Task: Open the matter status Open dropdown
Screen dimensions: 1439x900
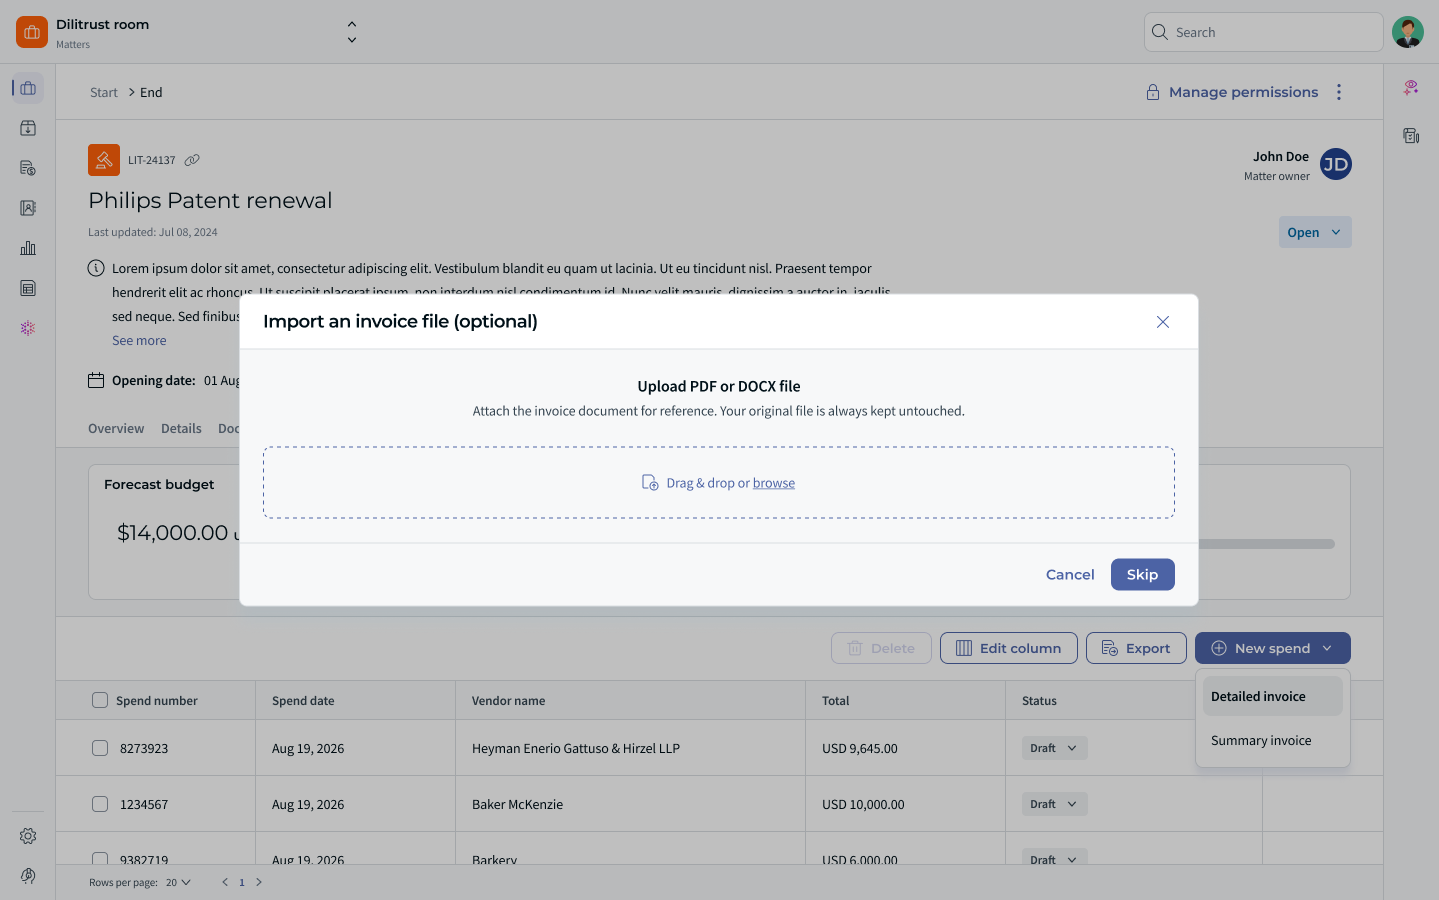Action: 1315,232
